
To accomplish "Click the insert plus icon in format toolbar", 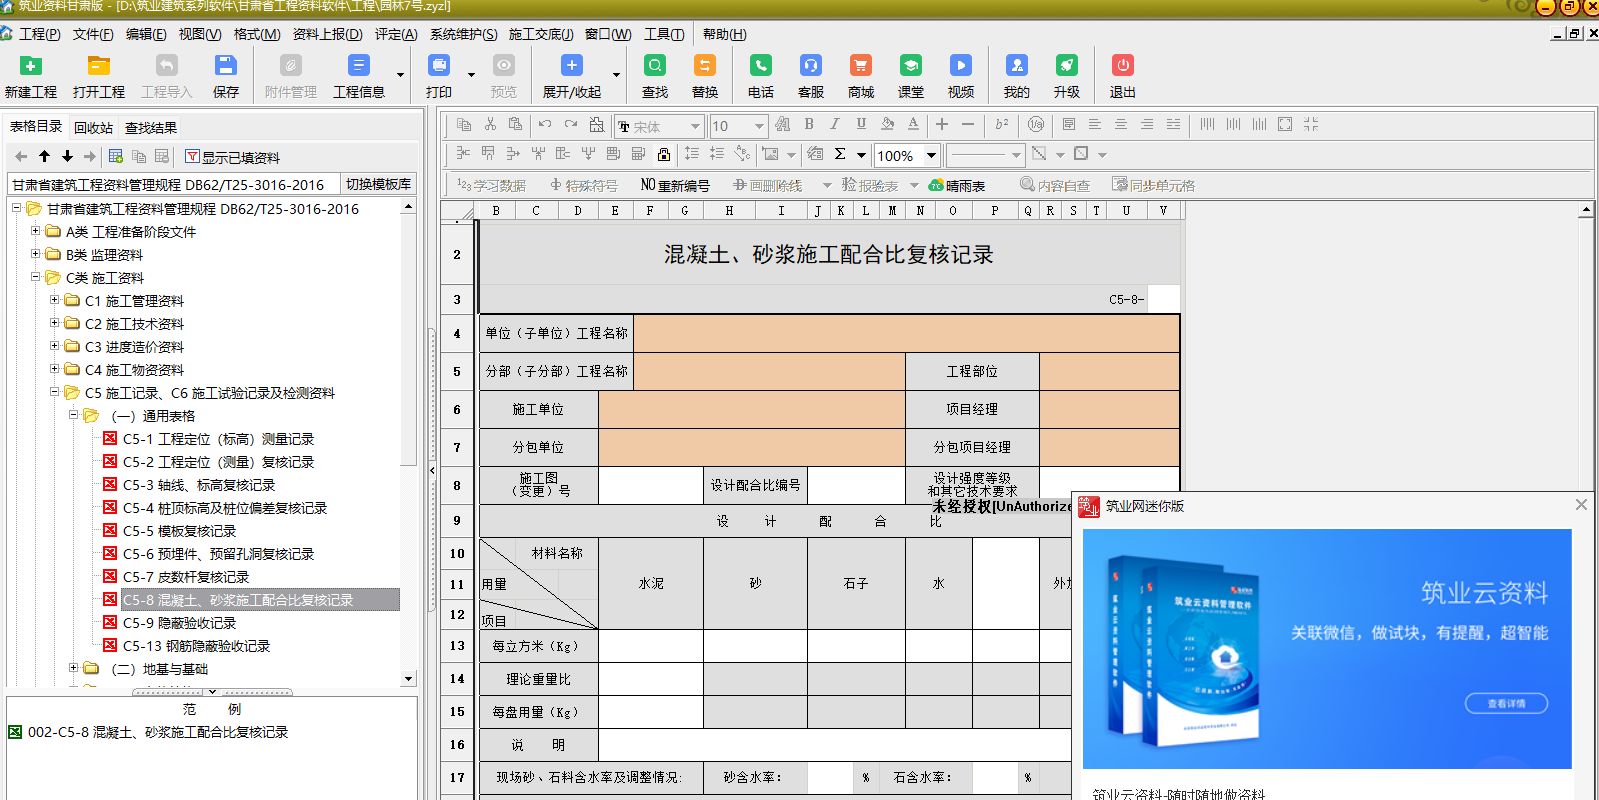I will pyautogui.click(x=942, y=125).
